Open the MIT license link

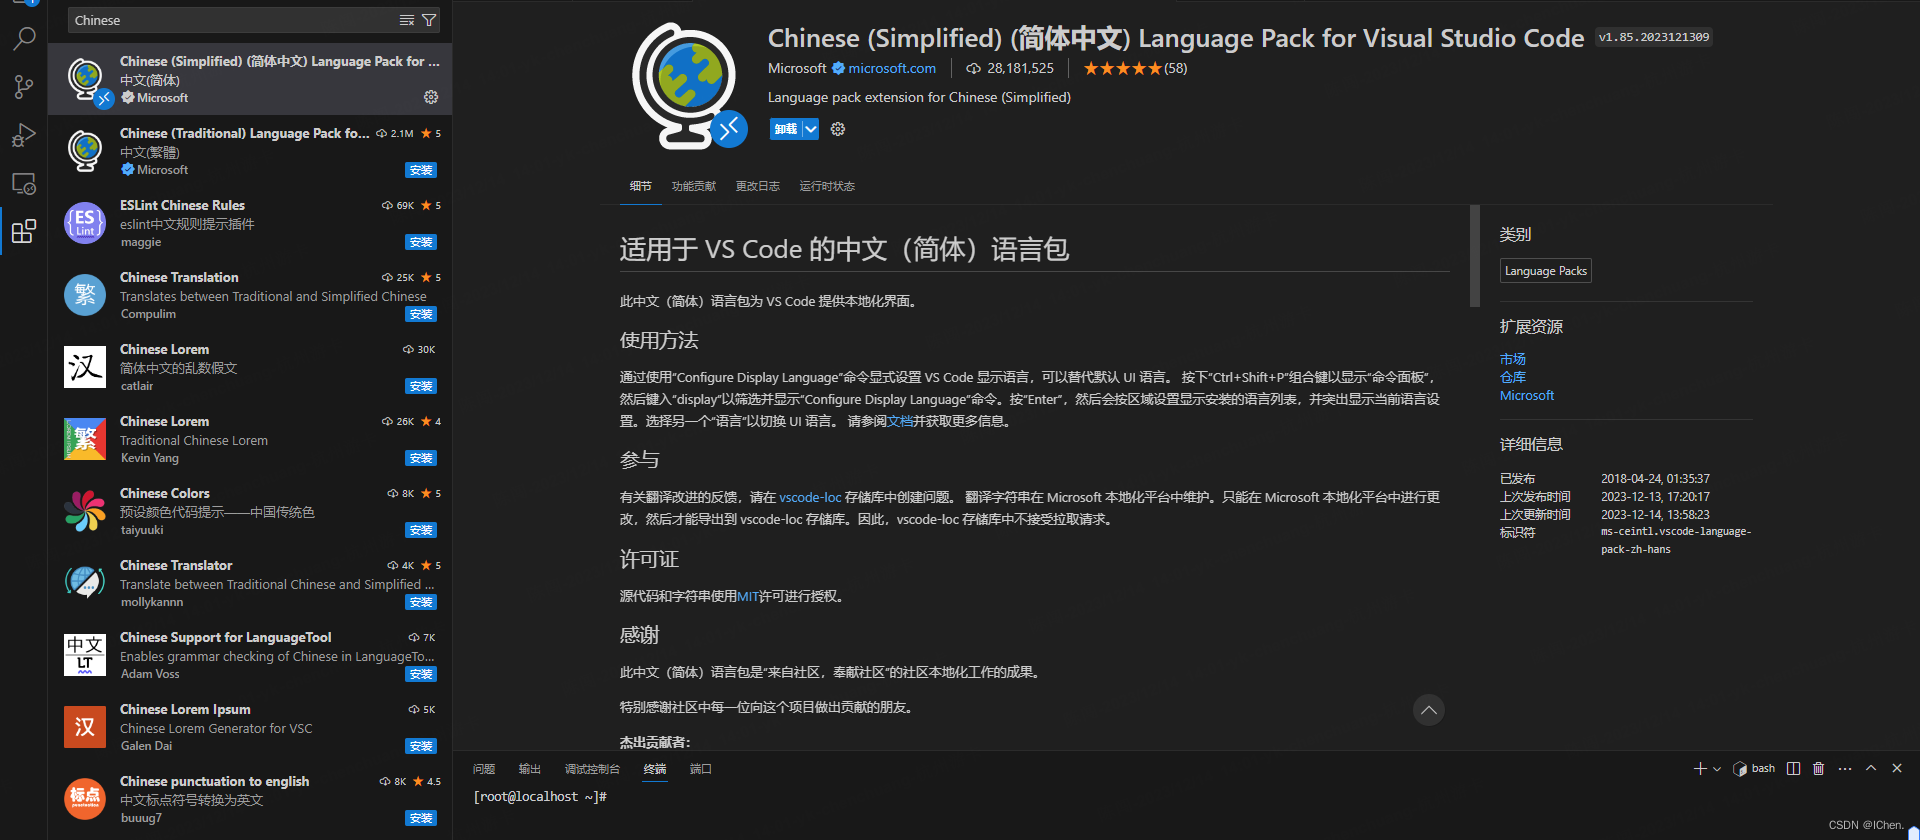click(748, 596)
